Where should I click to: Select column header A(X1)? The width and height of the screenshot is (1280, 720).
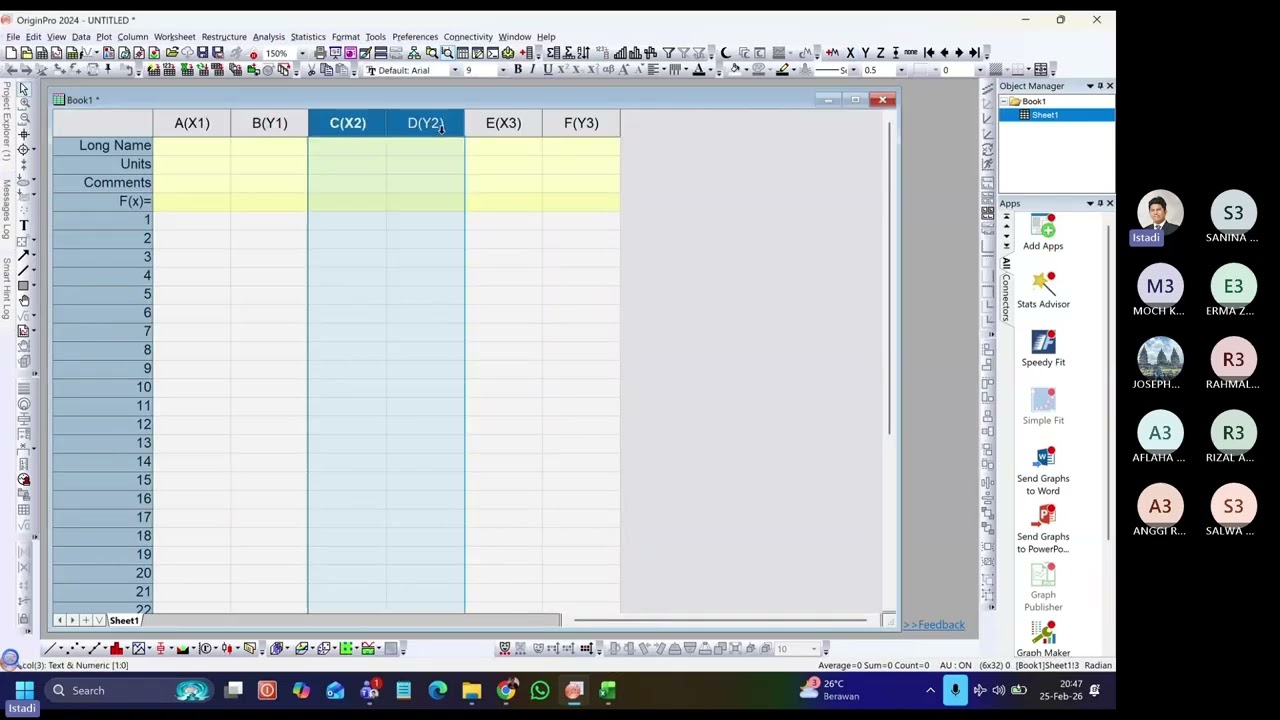coord(192,123)
